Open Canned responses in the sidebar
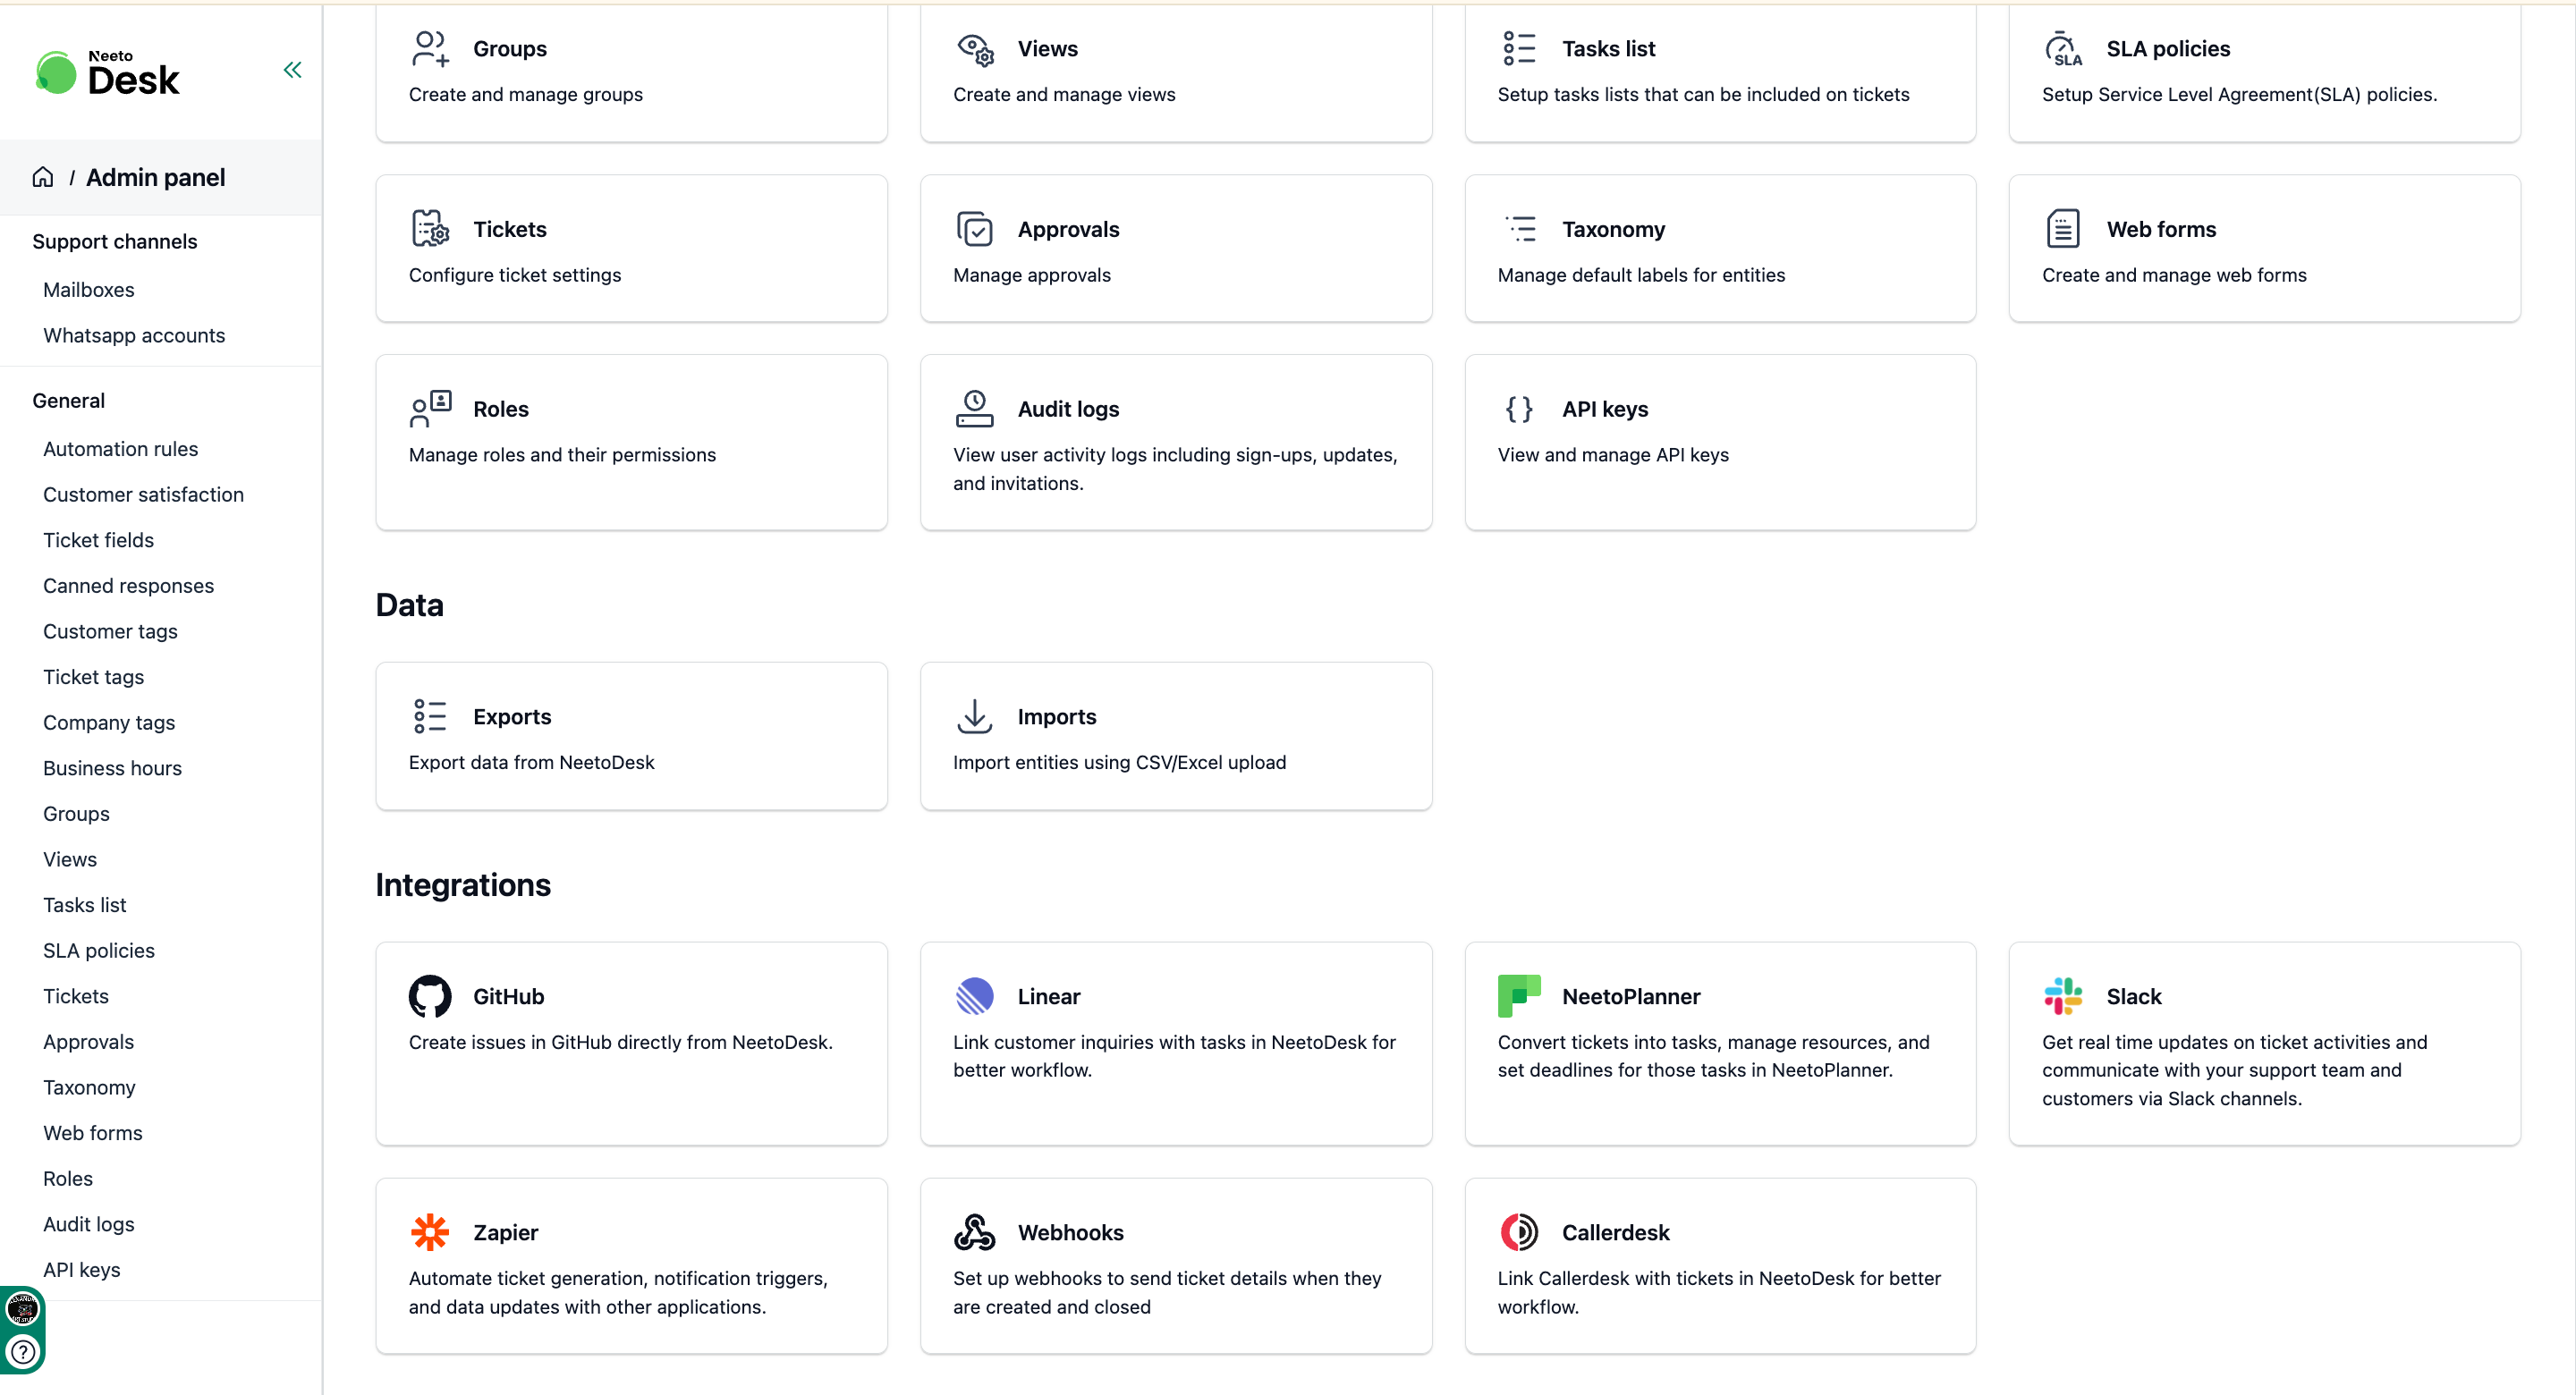Image resolution: width=2576 pixels, height=1395 pixels. coord(128,586)
